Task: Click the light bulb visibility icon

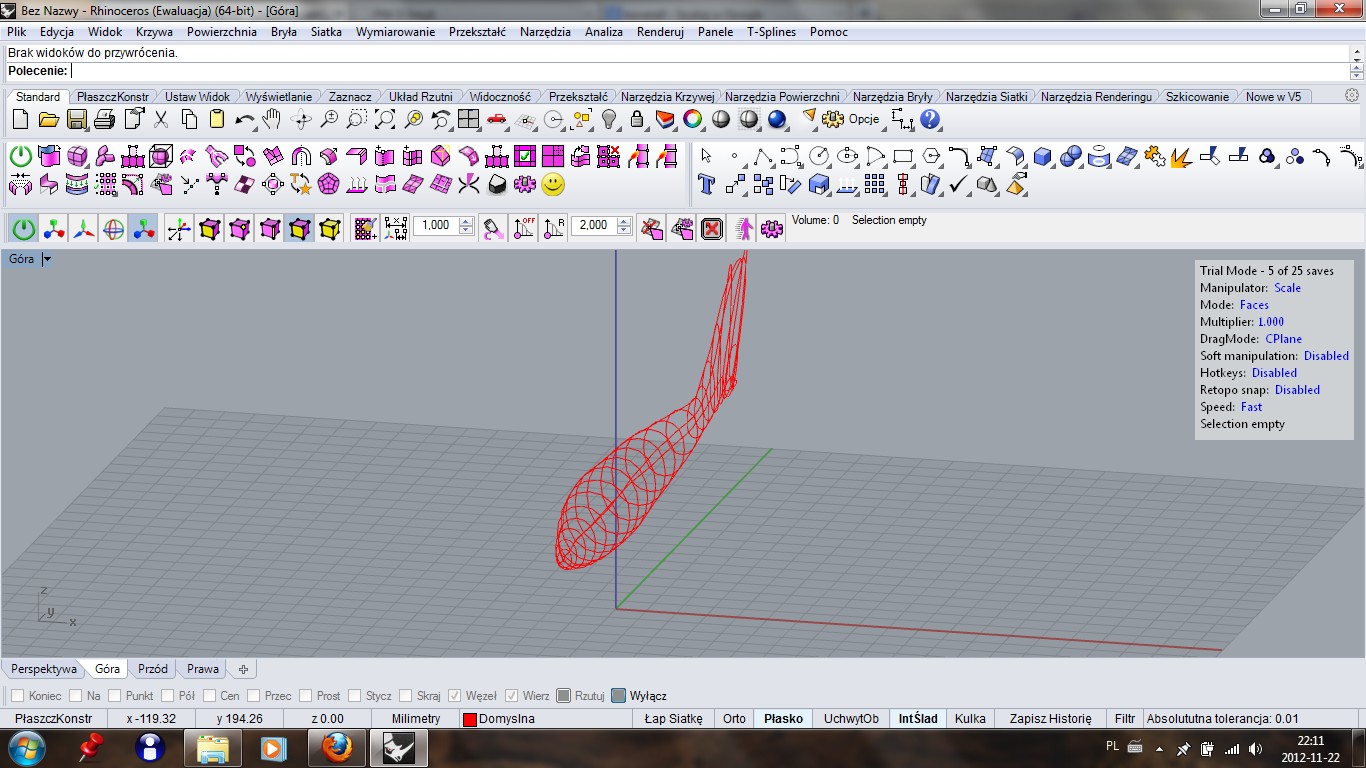Action: pyautogui.click(x=608, y=120)
